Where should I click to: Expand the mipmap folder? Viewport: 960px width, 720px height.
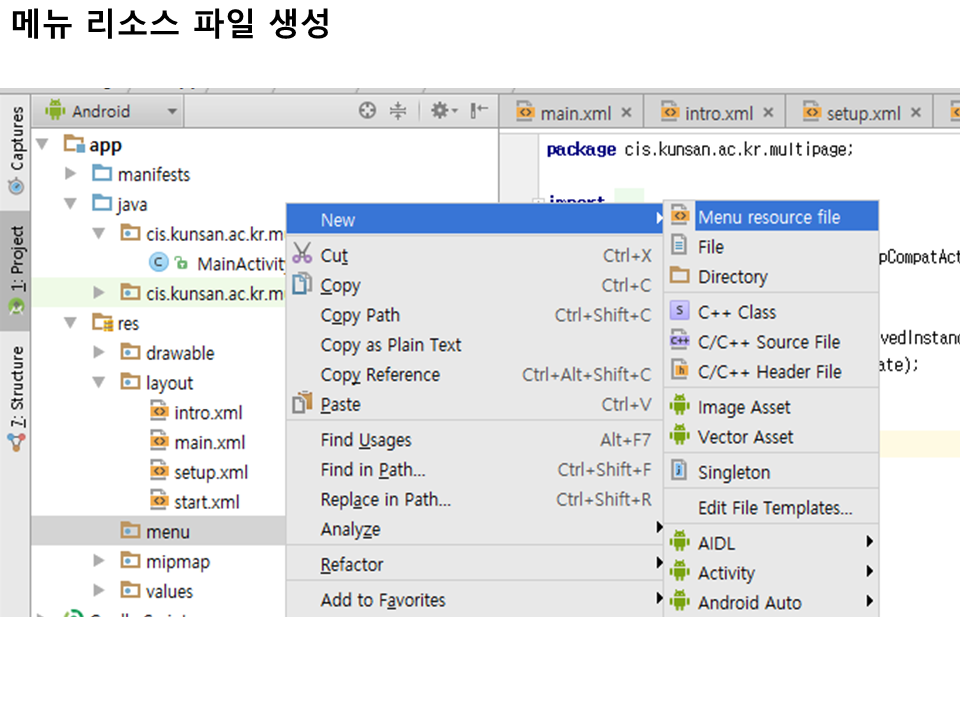(99, 561)
